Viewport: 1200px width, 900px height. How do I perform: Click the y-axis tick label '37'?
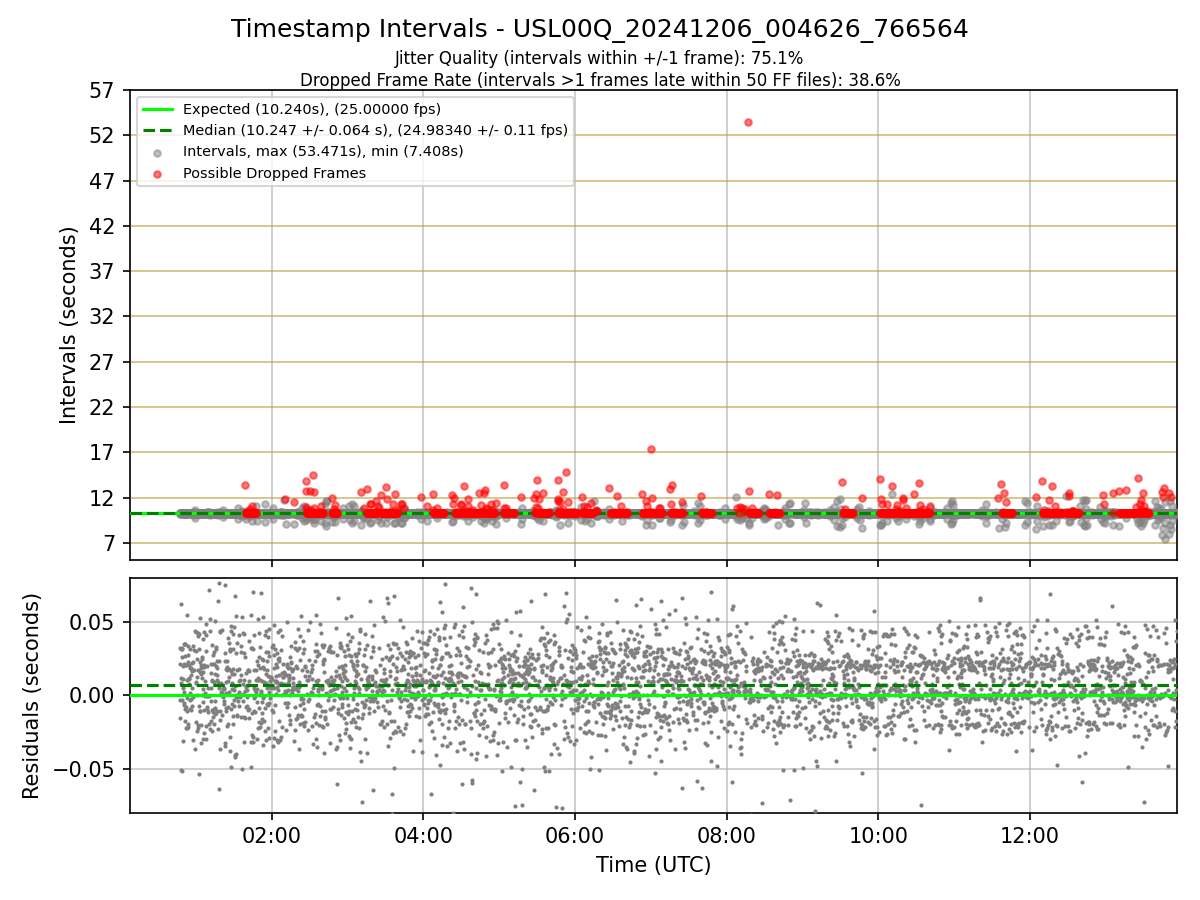[102, 271]
